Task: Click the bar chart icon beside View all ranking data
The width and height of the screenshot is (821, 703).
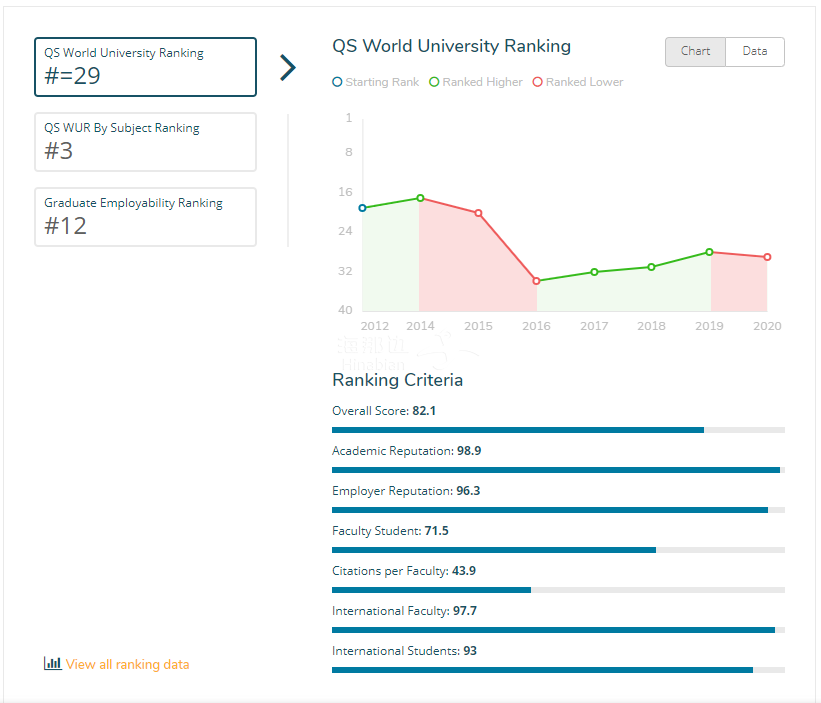Action: pos(52,663)
